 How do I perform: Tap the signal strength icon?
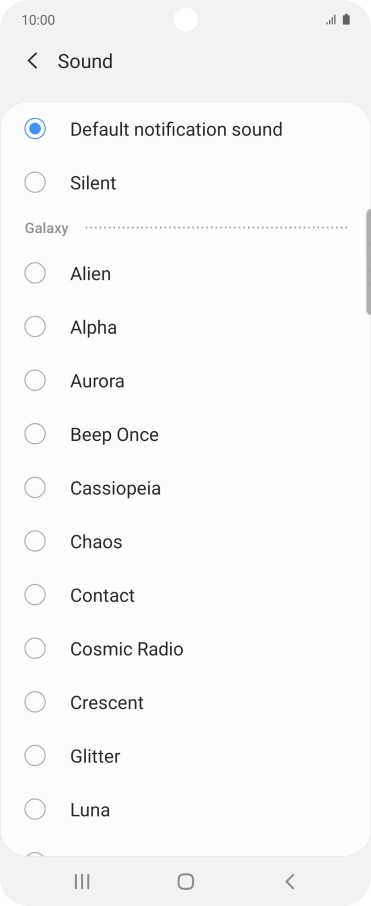pos(331,20)
